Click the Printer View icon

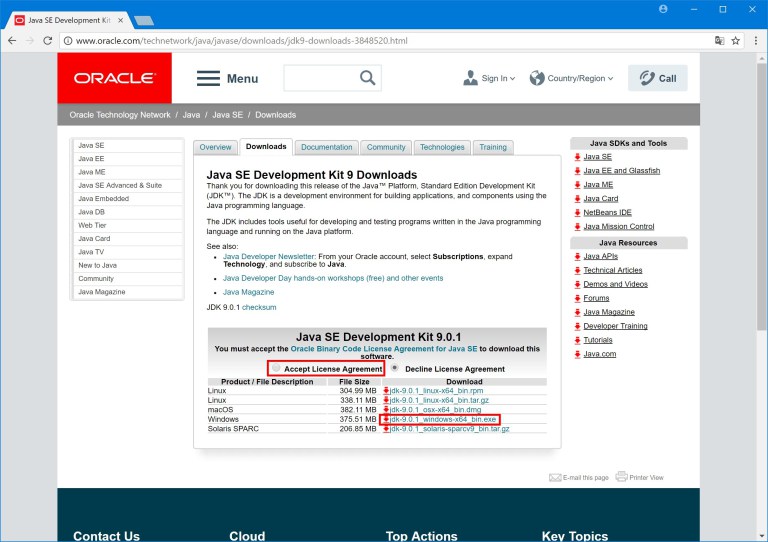621,477
